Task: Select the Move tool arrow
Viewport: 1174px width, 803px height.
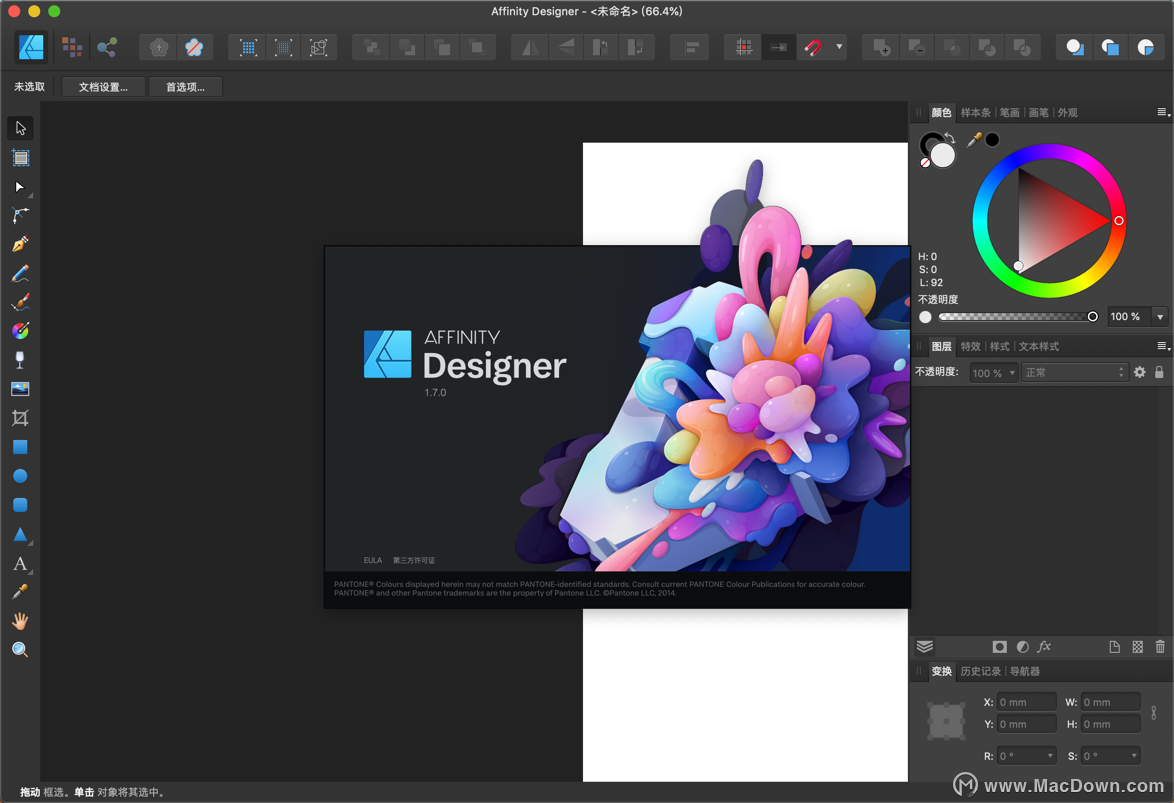Action: [20, 128]
